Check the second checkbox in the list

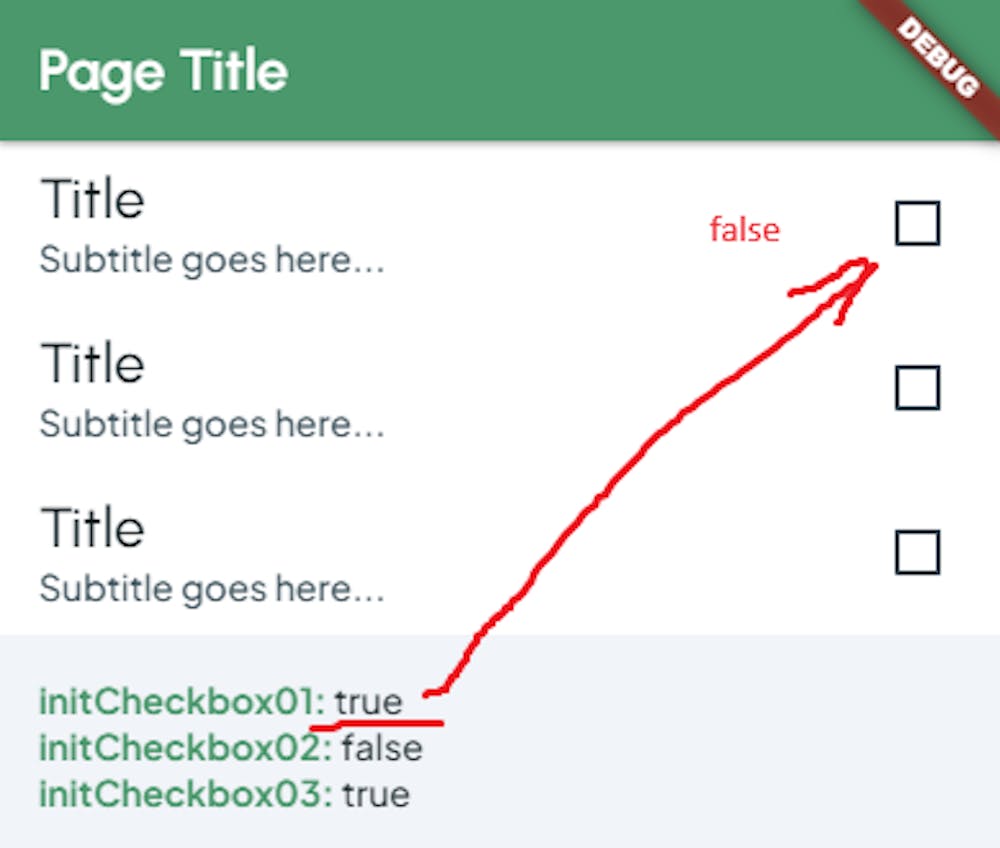pos(918,389)
